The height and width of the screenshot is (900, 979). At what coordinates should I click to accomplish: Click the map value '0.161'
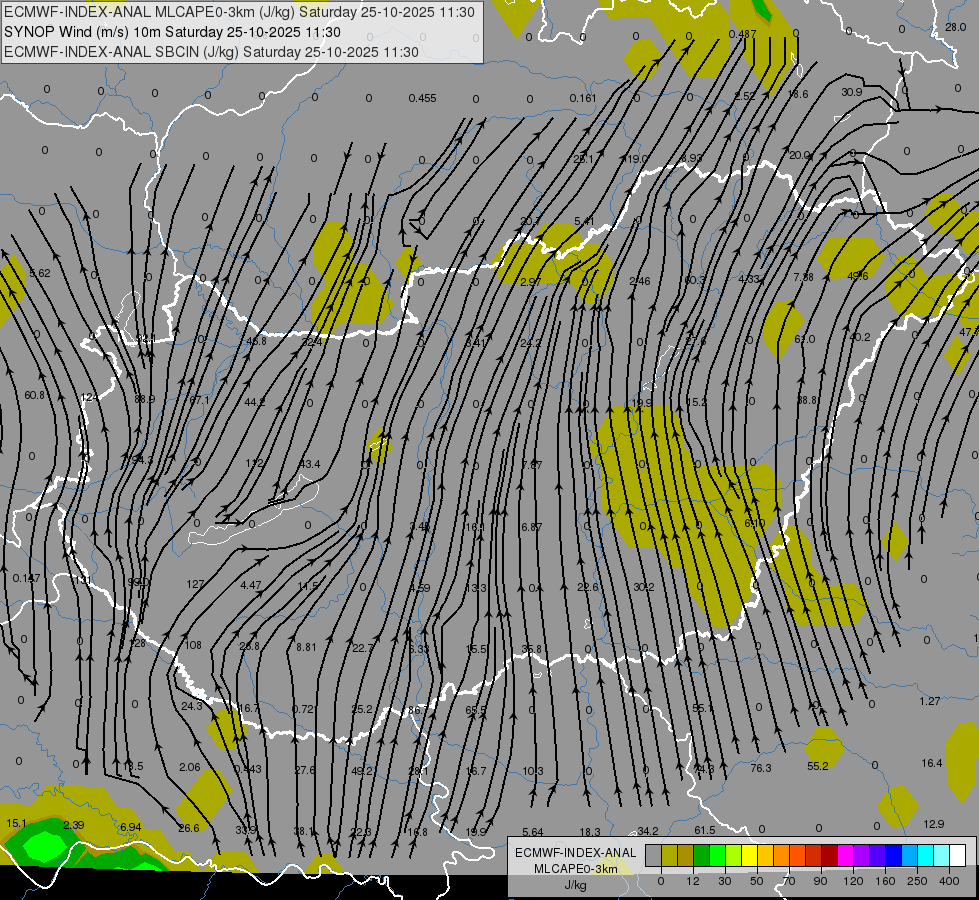click(583, 98)
